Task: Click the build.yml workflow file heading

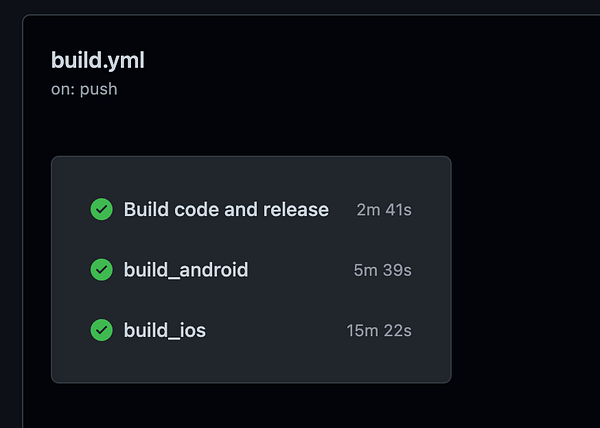Action: [x=98, y=60]
